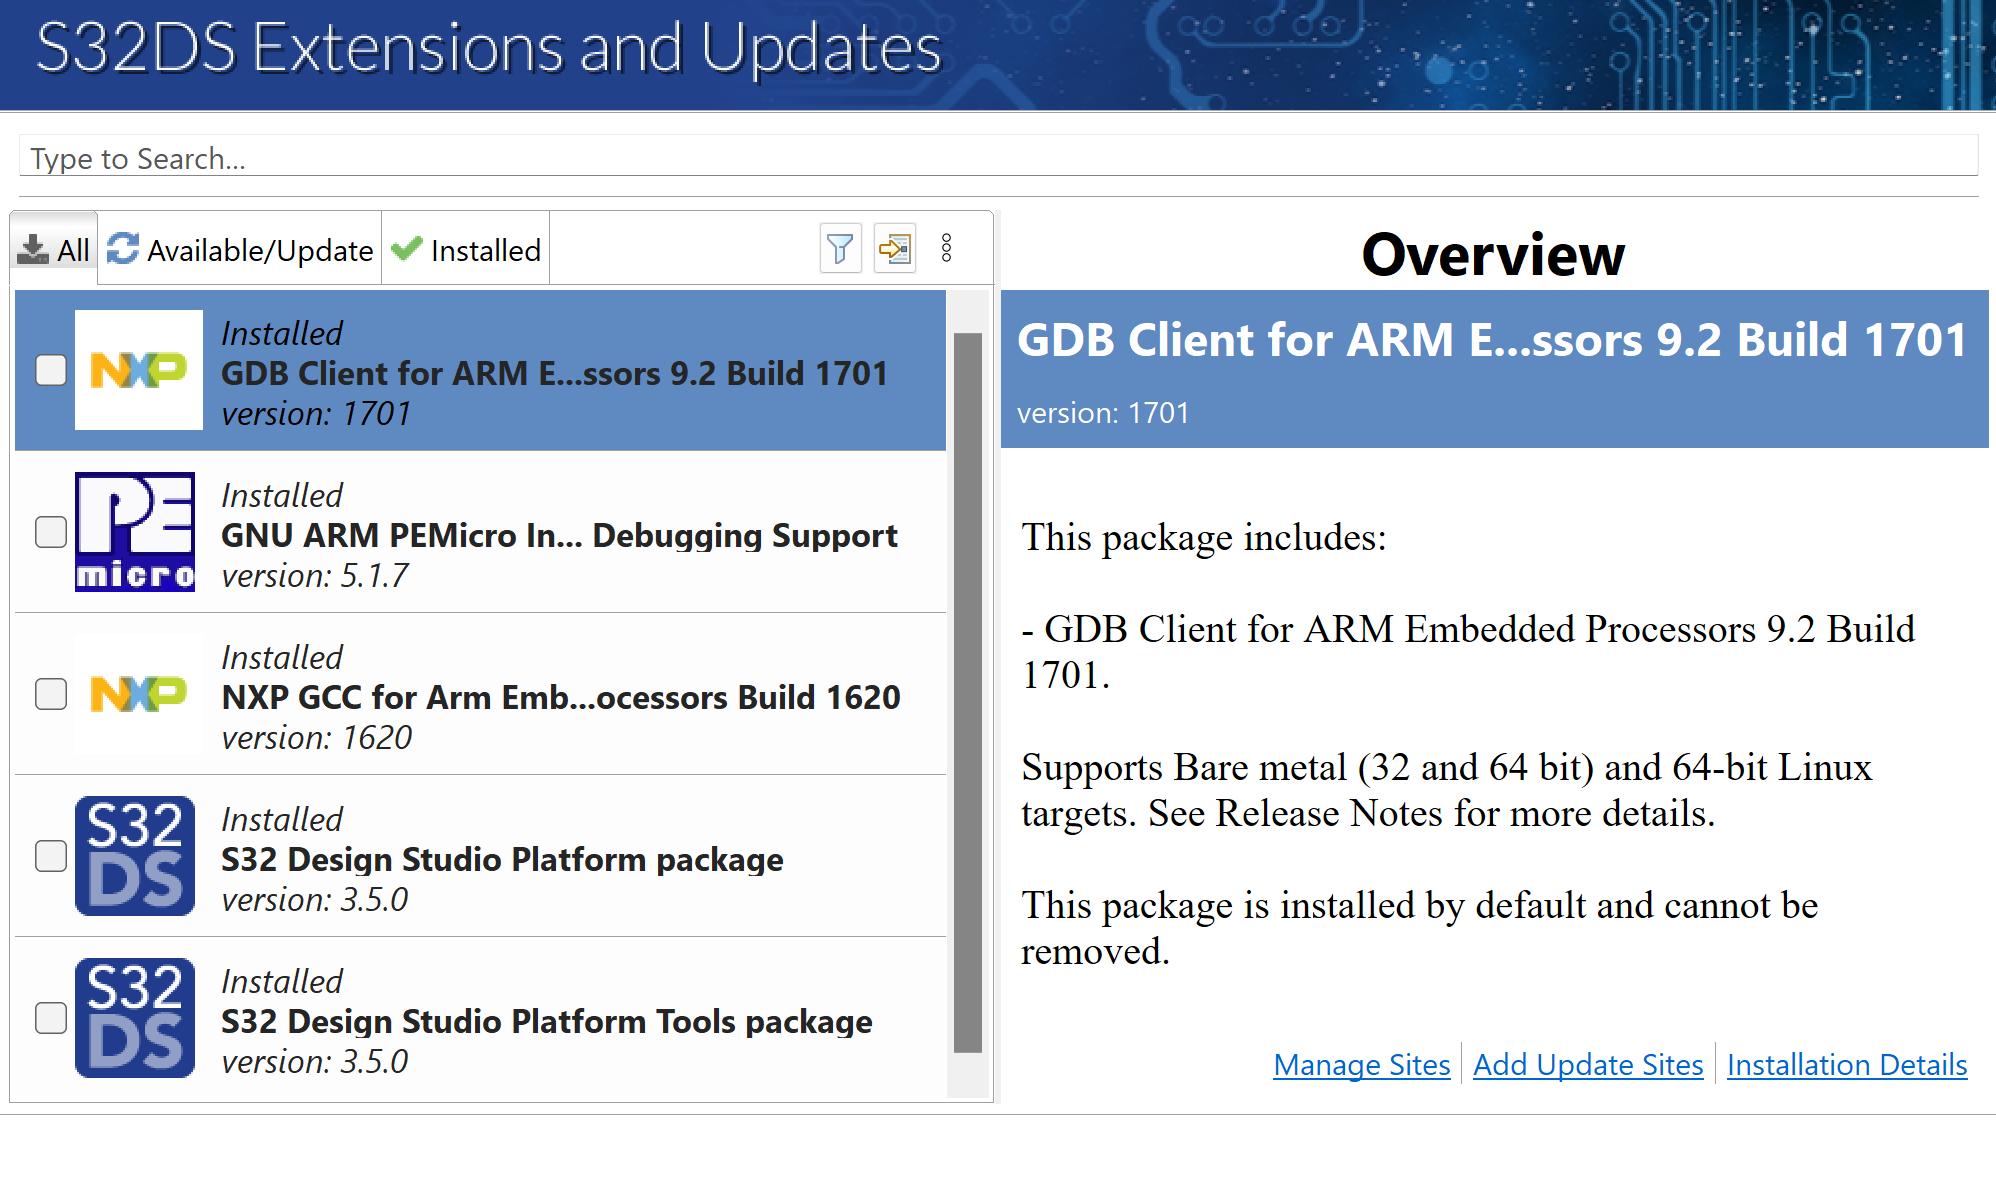Click the Type to Search field
The image size is (1996, 1202).
click(x=998, y=158)
